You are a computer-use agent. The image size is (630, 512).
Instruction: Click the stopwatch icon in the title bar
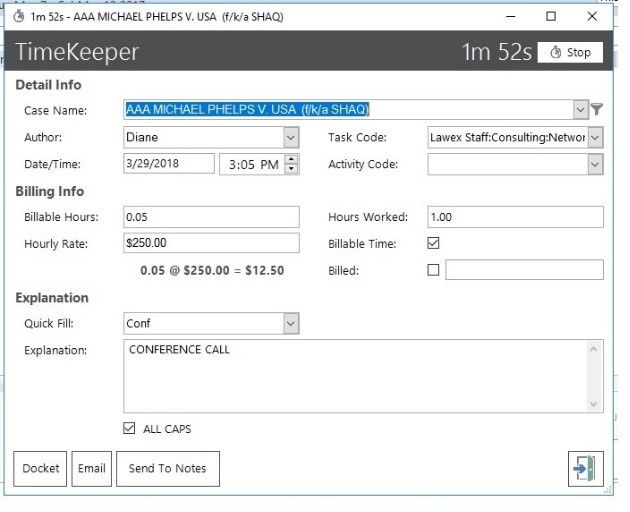pos(18,16)
